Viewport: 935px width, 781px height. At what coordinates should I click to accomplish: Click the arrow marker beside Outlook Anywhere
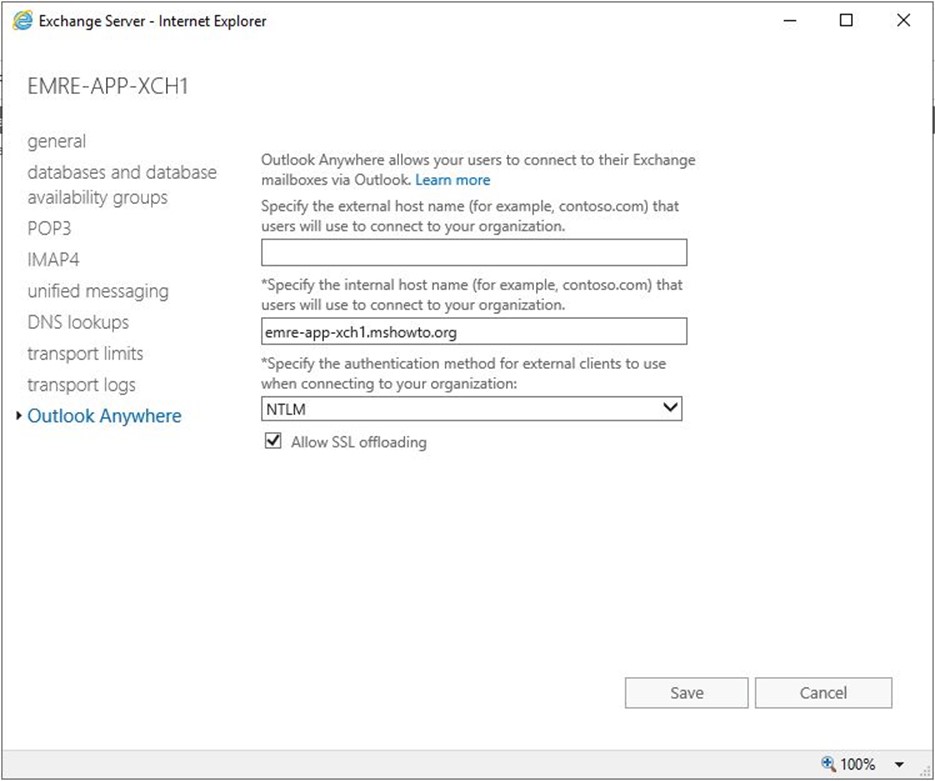(x=19, y=416)
